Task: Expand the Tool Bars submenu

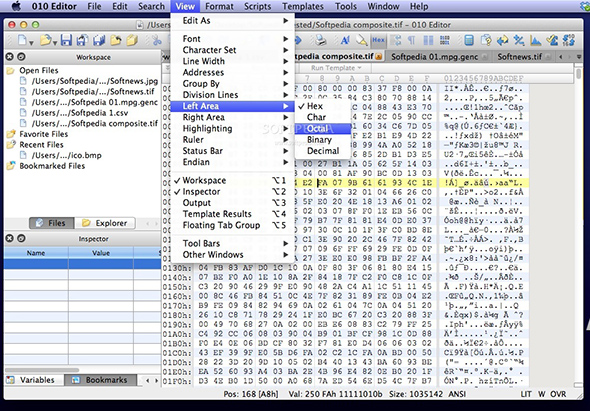Action: pos(232,244)
